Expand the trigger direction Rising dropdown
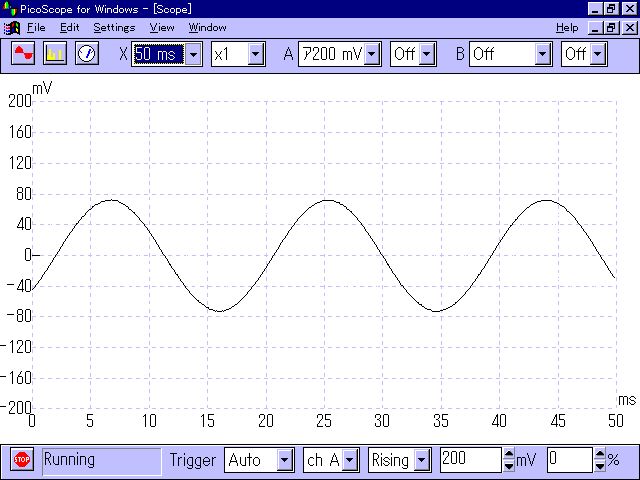Image resolution: width=640 pixels, height=480 pixels. 422,460
